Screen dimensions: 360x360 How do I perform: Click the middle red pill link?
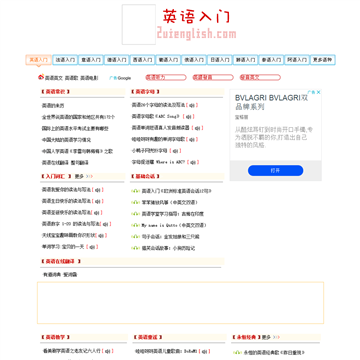(213, 77)
